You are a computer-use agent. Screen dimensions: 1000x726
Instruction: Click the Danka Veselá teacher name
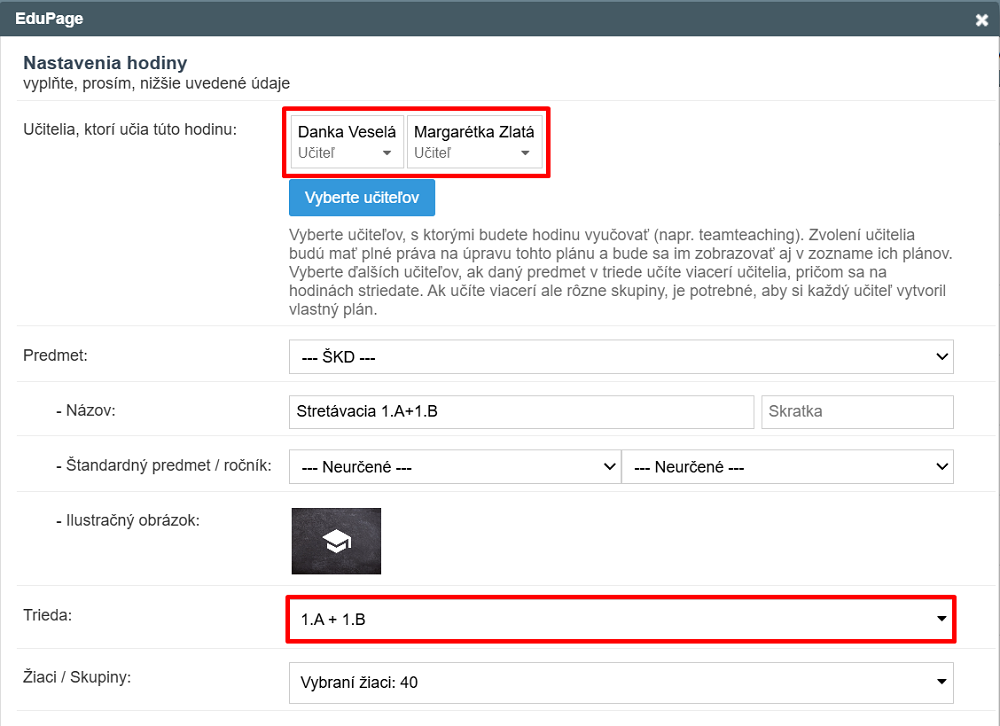(x=347, y=132)
